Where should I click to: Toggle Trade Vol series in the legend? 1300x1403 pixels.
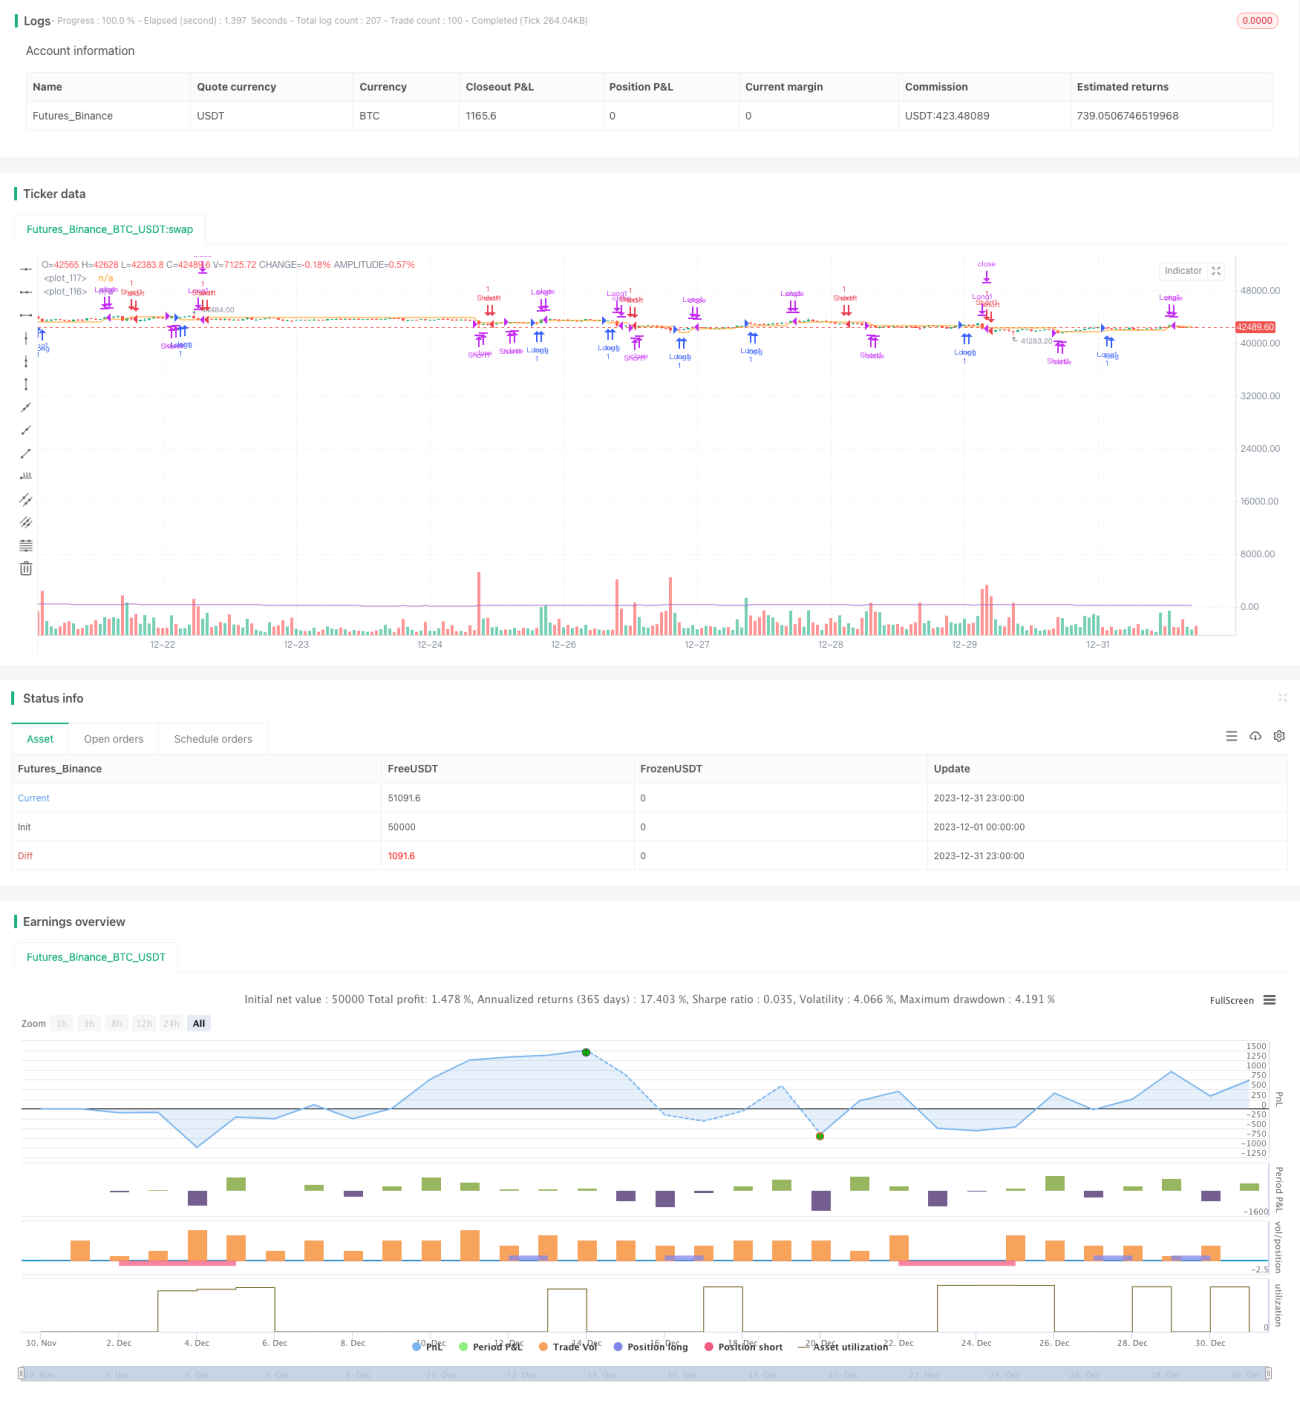point(568,1347)
